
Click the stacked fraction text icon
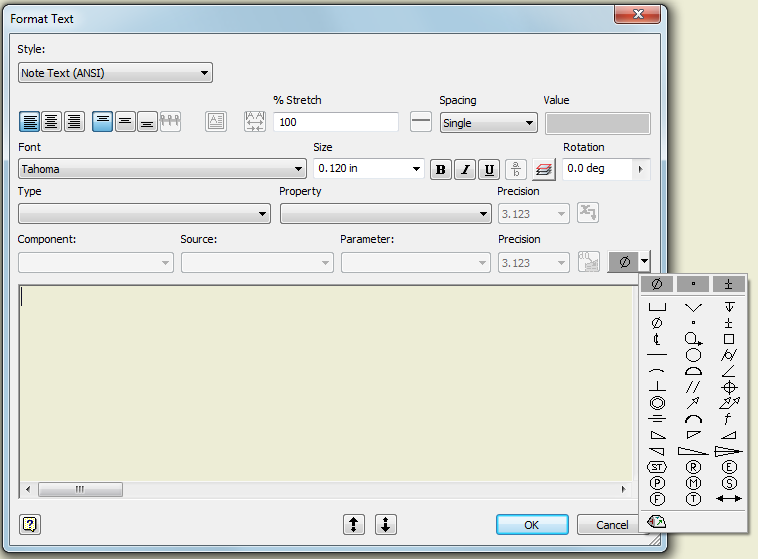coord(516,170)
